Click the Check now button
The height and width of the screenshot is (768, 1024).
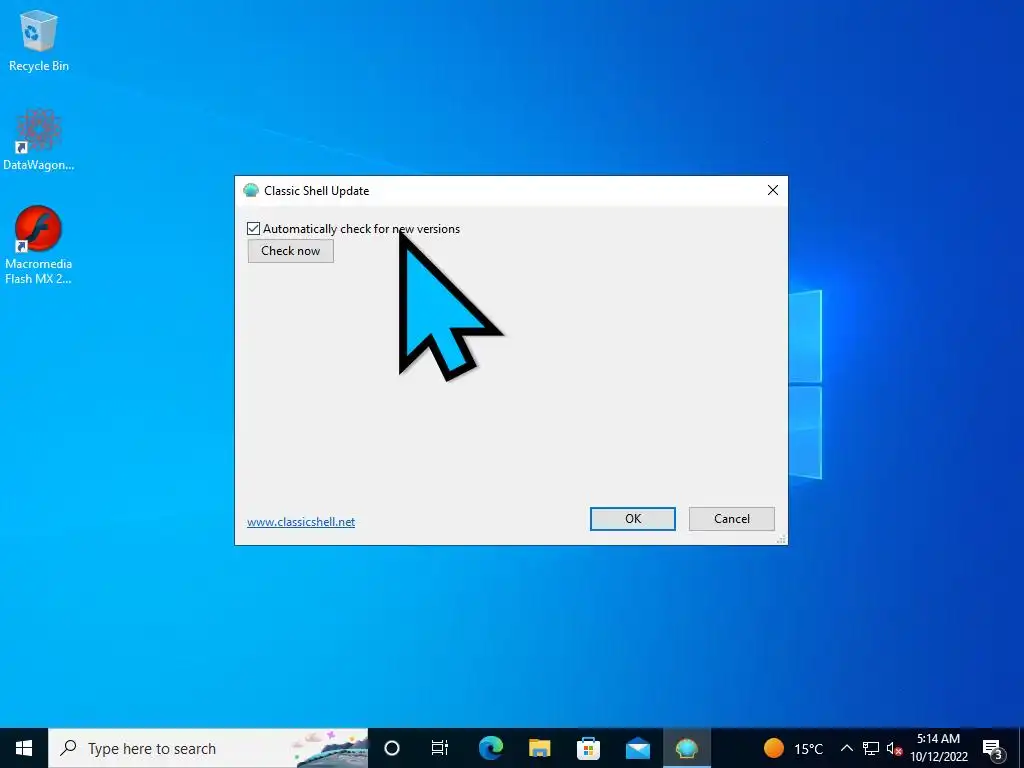[x=291, y=251]
